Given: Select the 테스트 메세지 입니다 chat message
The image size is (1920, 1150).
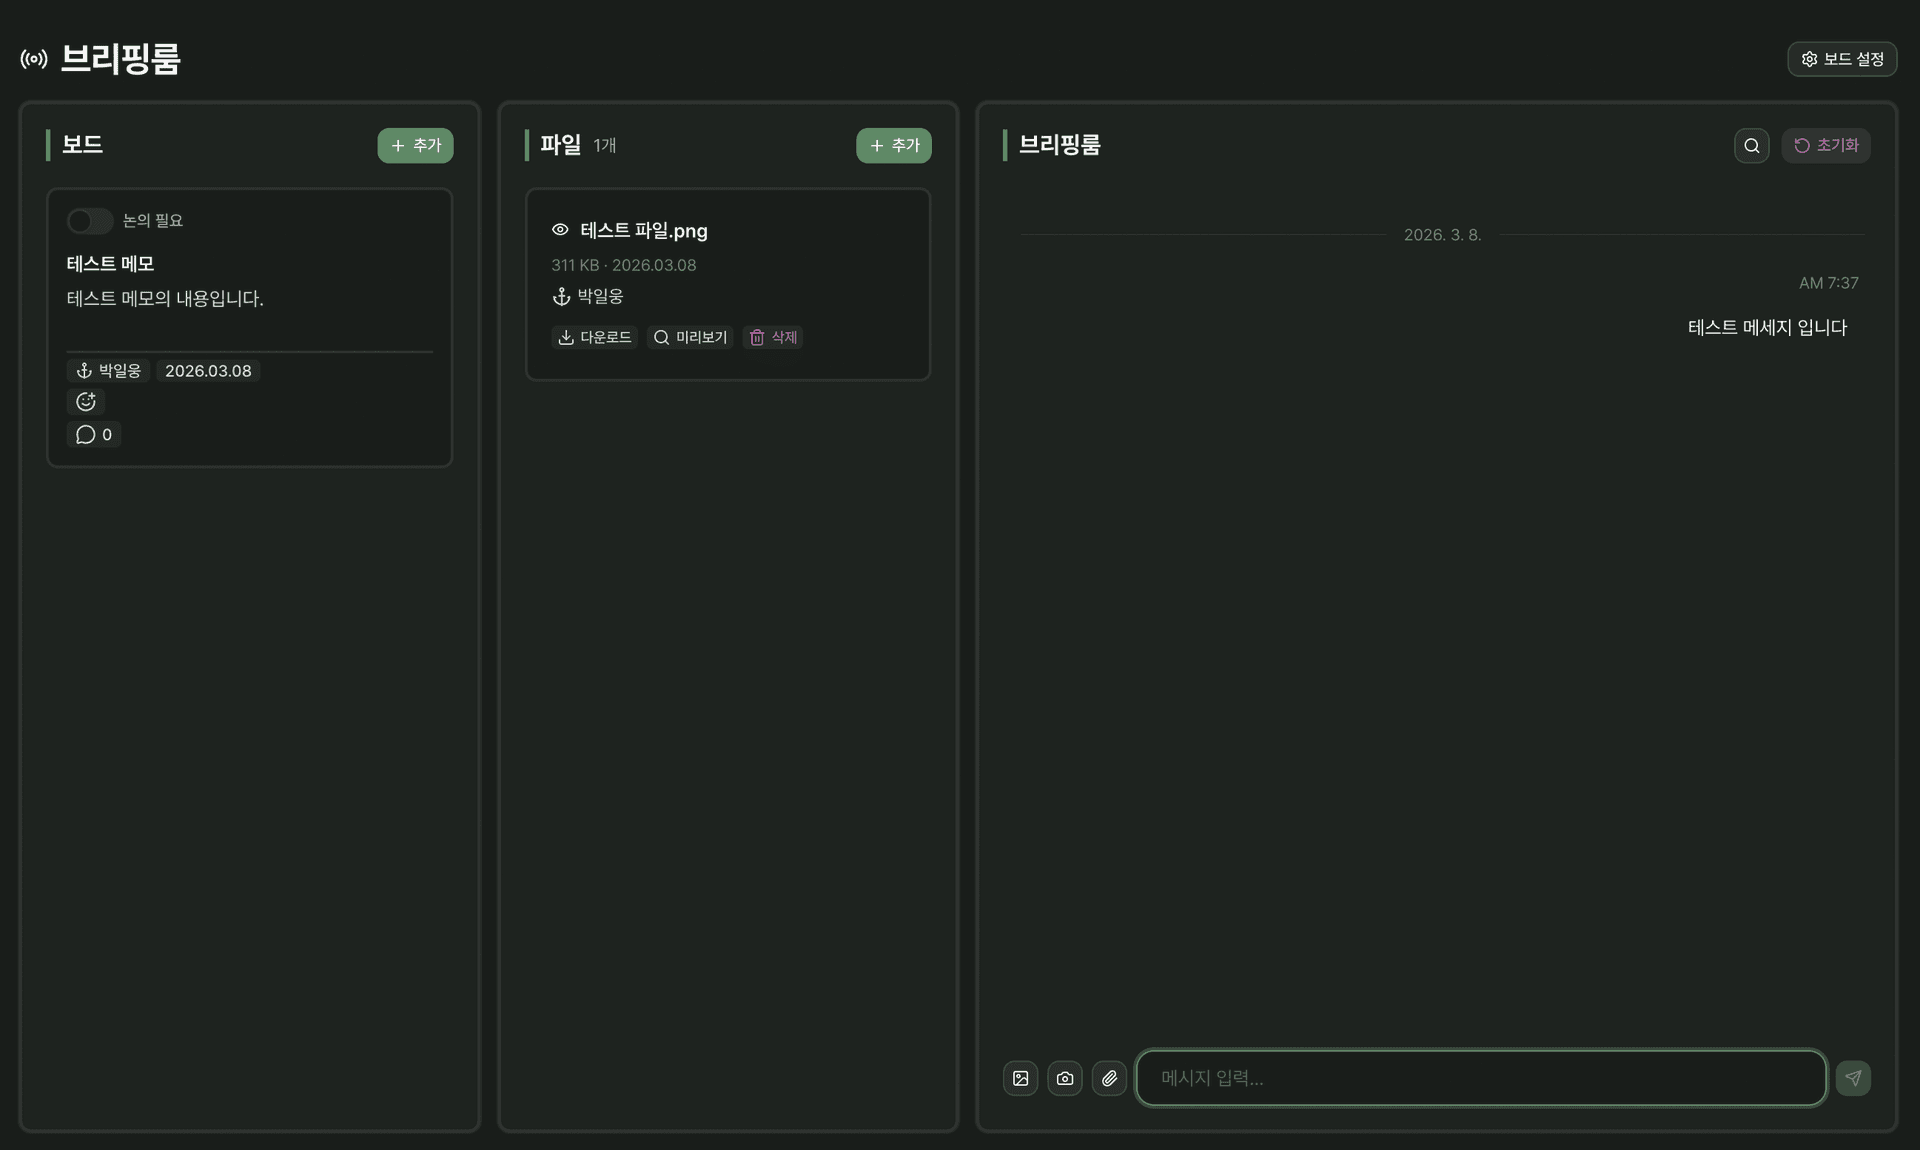Looking at the screenshot, I should (1766, 327).
